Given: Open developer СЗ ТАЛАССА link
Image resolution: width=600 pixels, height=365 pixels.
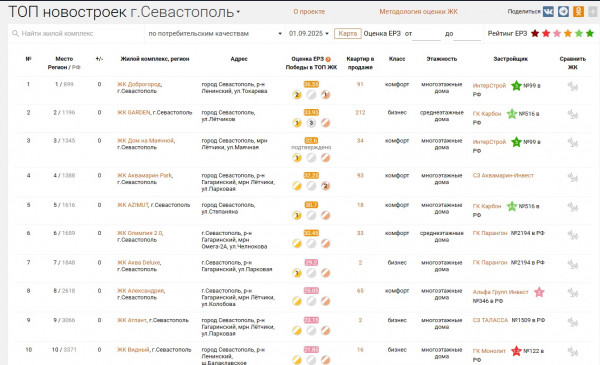Looking at the screenshot, I should tap(490, 320).
